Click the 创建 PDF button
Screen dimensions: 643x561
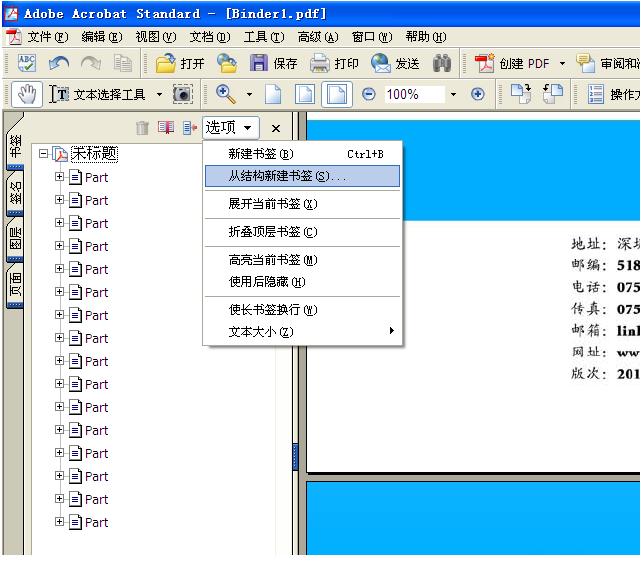[x=514, y=63]
